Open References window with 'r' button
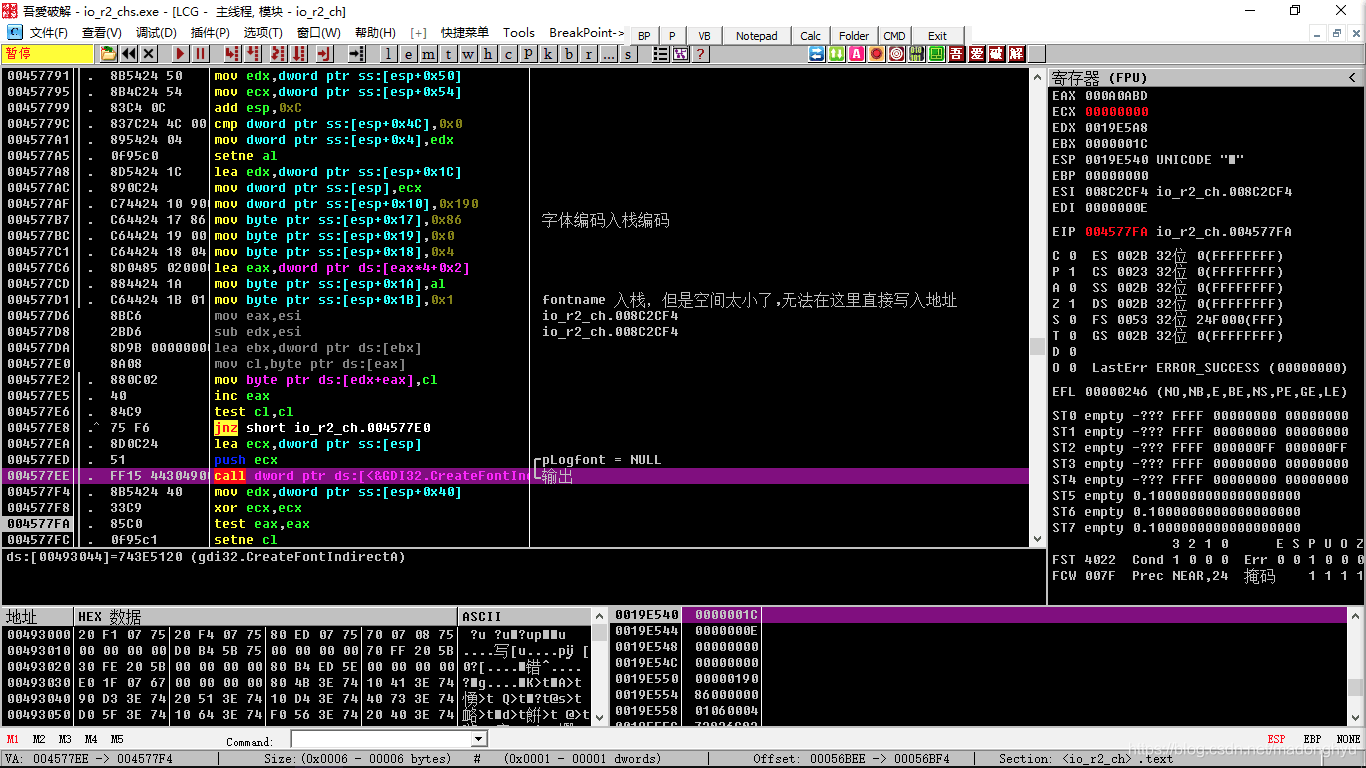Screen dimensions: 1366x768 coord(588,54)
